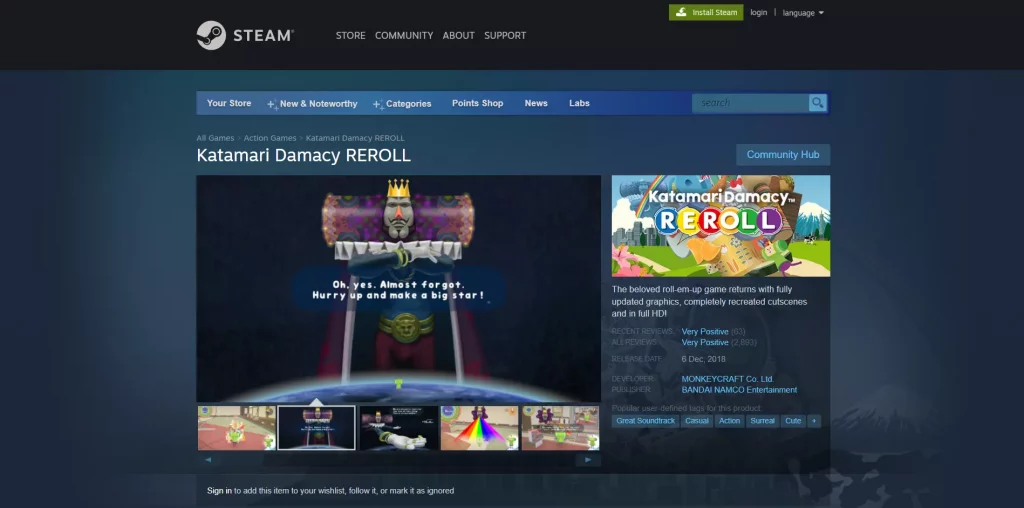This screenshot has width=1024, height=508.
Task: Click Katamari Damacy REROLL breadcrumb
Action: coord(355,138)
